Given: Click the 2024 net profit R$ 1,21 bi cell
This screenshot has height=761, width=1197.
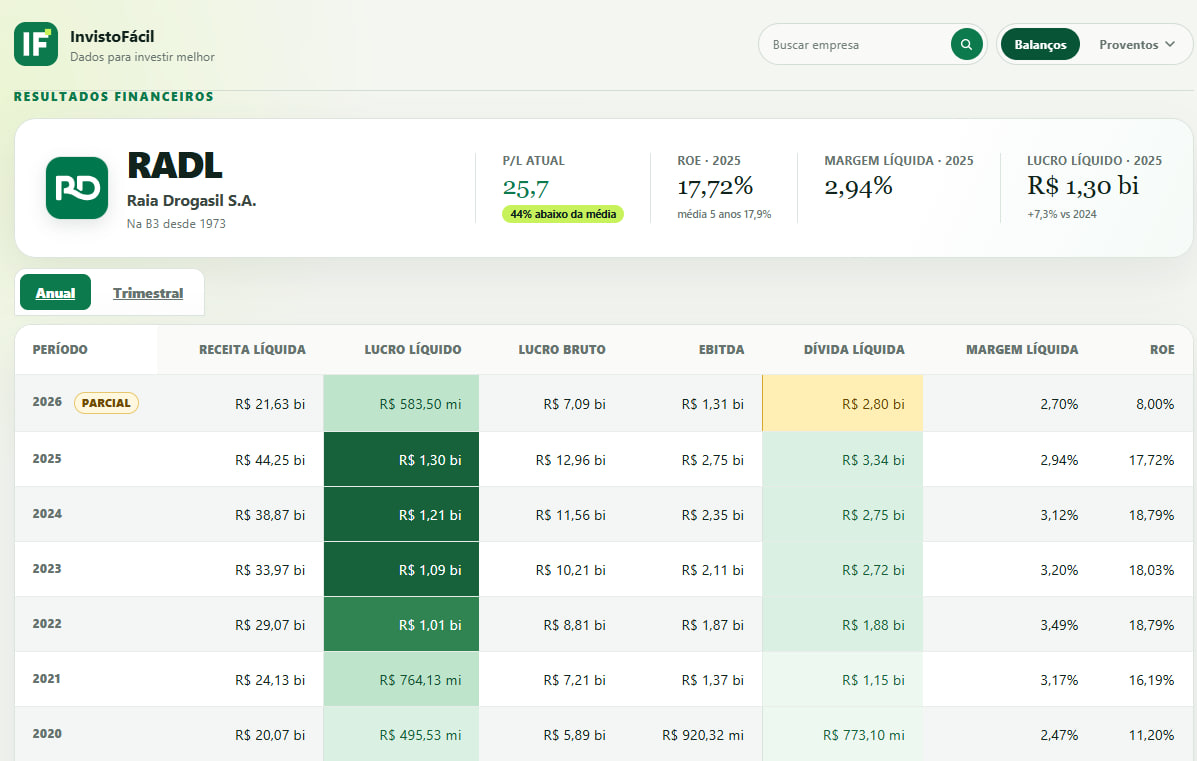Looking at the screenshot, I should click(402, 514).
